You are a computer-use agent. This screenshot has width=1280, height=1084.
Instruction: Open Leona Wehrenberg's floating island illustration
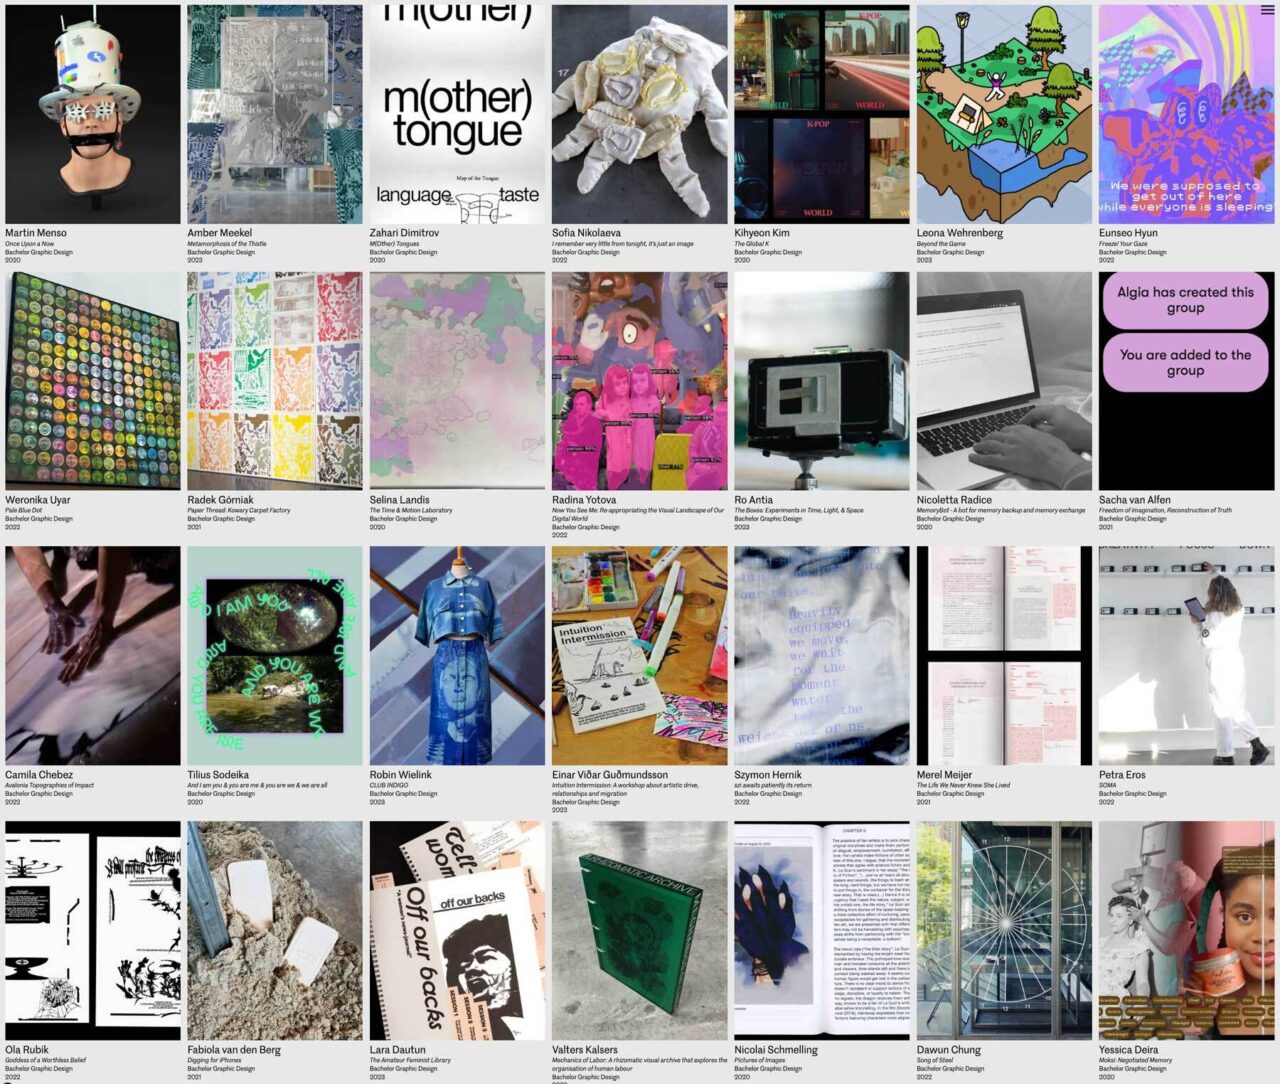[1004, 114]
